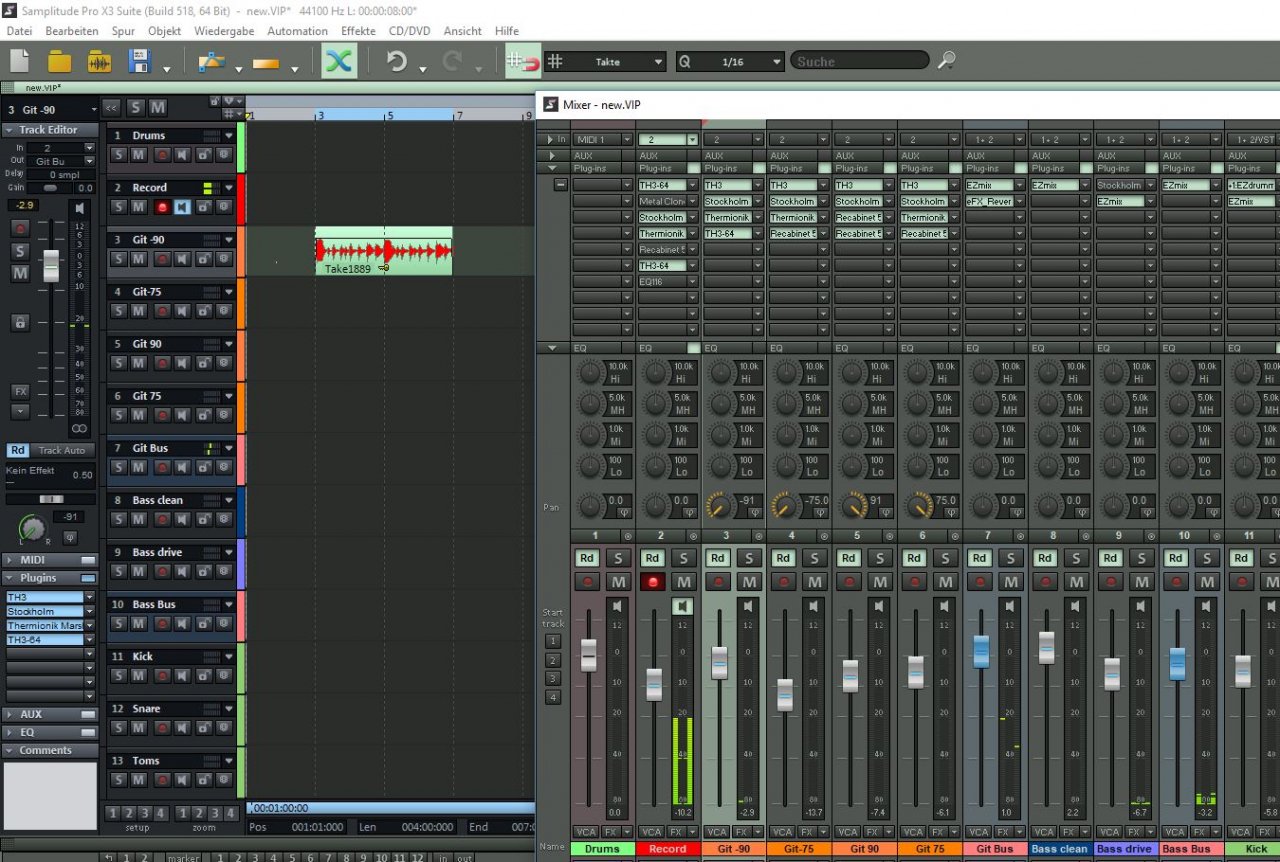This screenshot has height=862, width=1280.
Task: Click freeze icon on Bass Bus track
Action: pyautogui.click(x=223, y=623)
